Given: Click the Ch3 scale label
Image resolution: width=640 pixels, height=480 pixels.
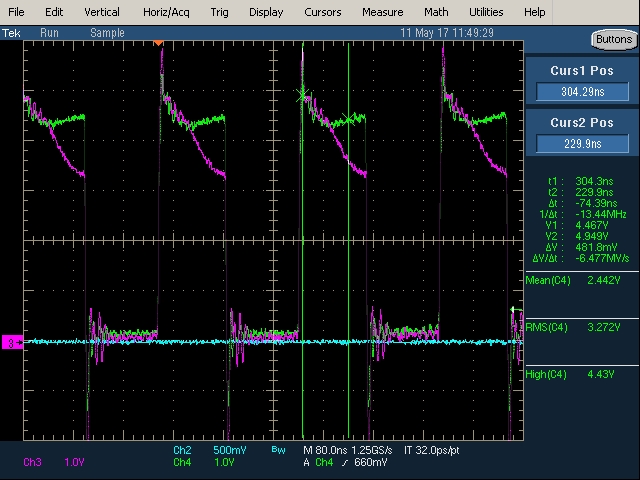Looking at the screenshot, I should click(32, 462).
